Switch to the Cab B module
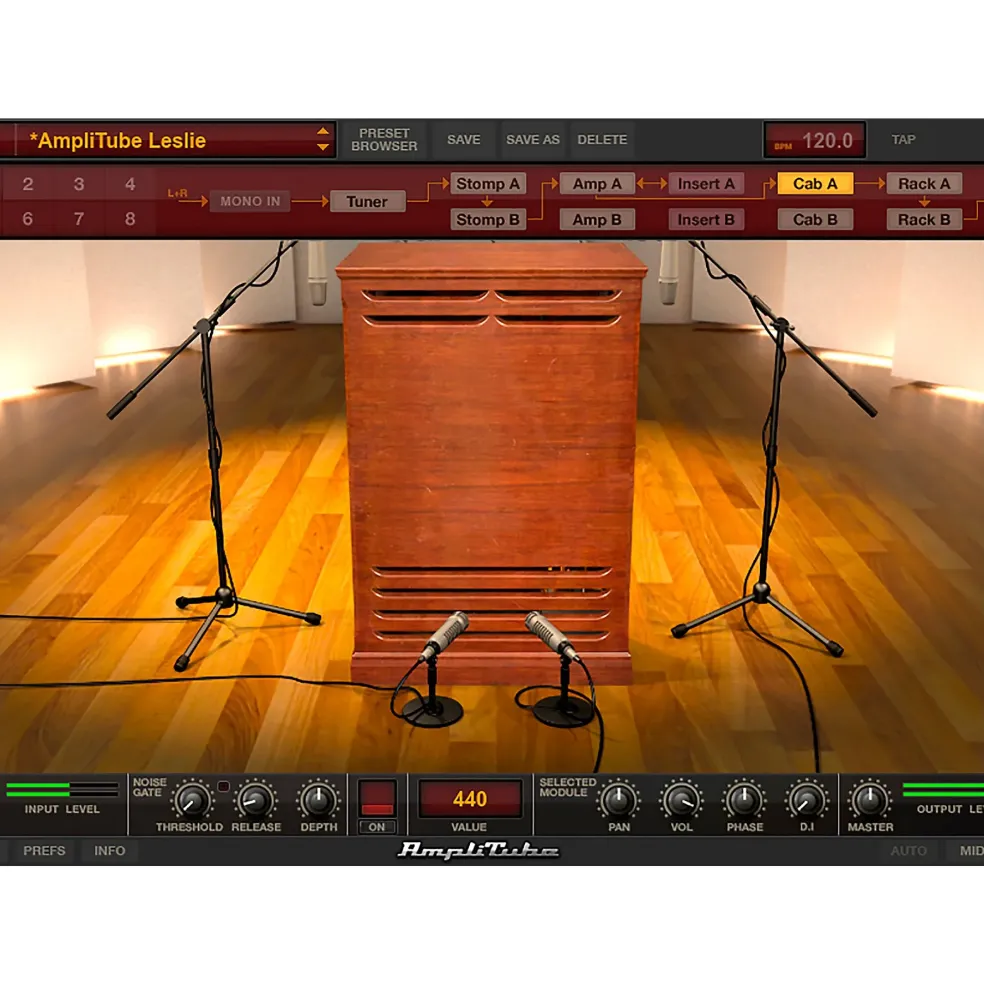Screen dimensions: 984x985 815,220
